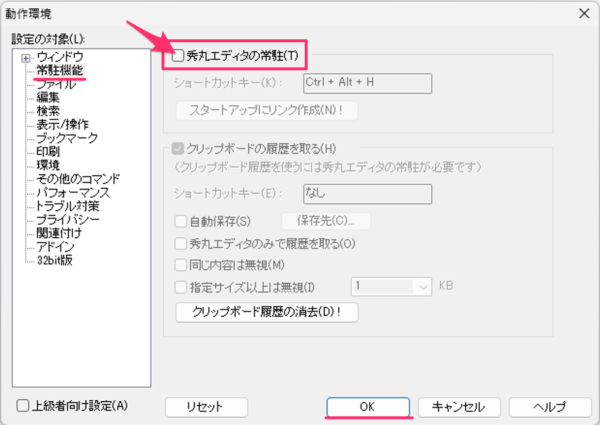Image resolution: width=600 pixels, height=425 pixels.
Task: Open the 検索 settings category
Action: coord(48,111)
